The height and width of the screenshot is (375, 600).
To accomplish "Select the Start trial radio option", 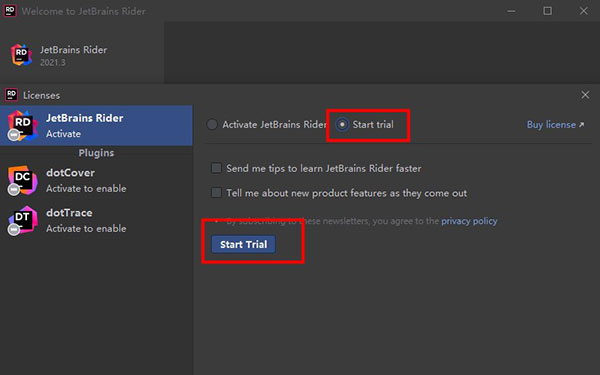I will (x=342, y=124).
